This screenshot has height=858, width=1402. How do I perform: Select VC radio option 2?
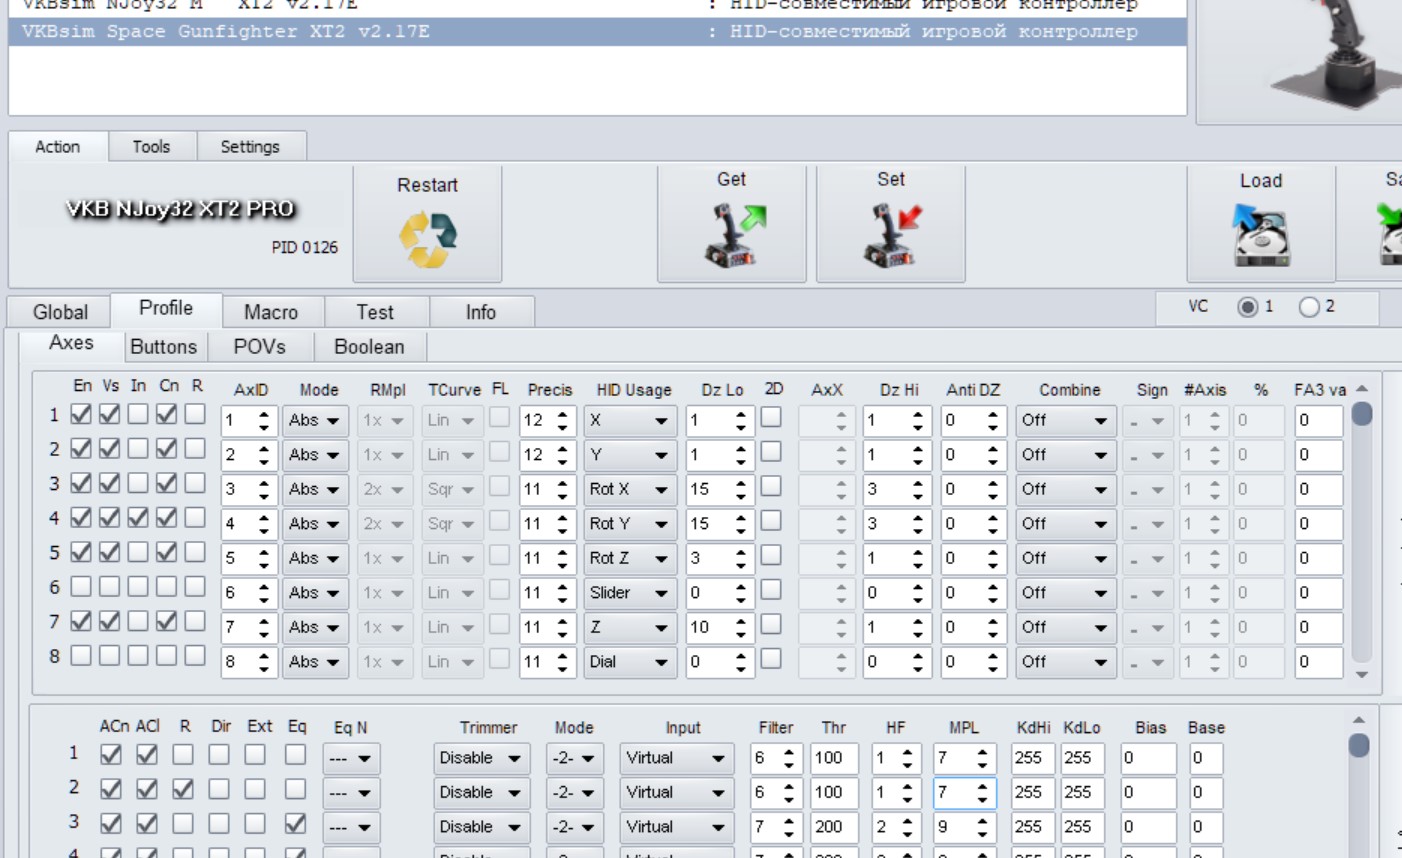tap(1309, 307)
